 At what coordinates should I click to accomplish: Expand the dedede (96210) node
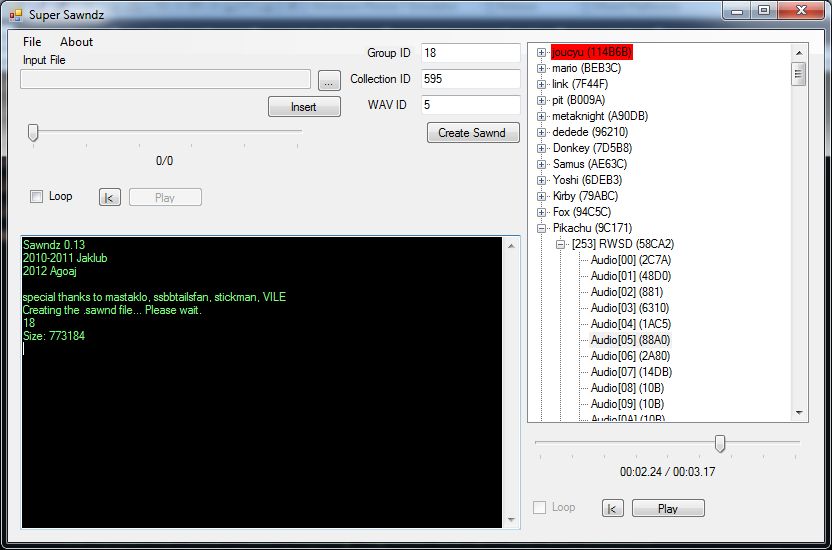541,132
